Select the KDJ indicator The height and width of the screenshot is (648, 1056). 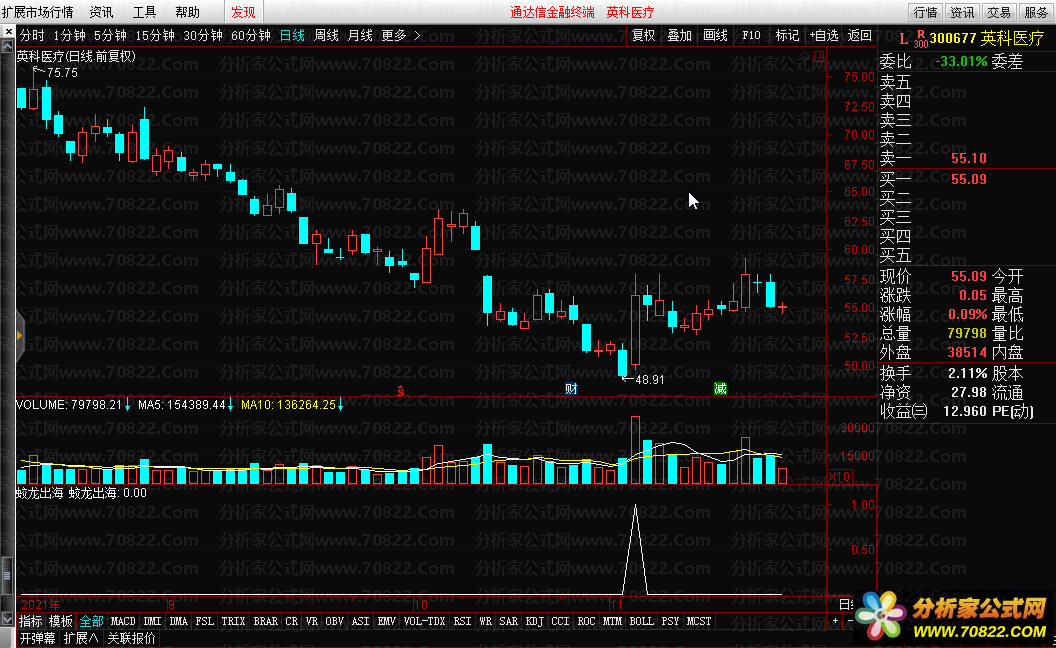tap(534, 621)
